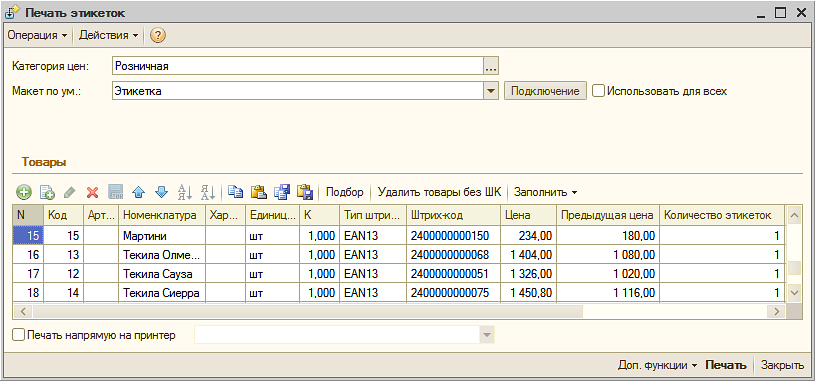Image resolution: width=815 pixels, height=381 pixels.
Task: Click the Copy row icon in the toolbar
Action: [47, 192]
